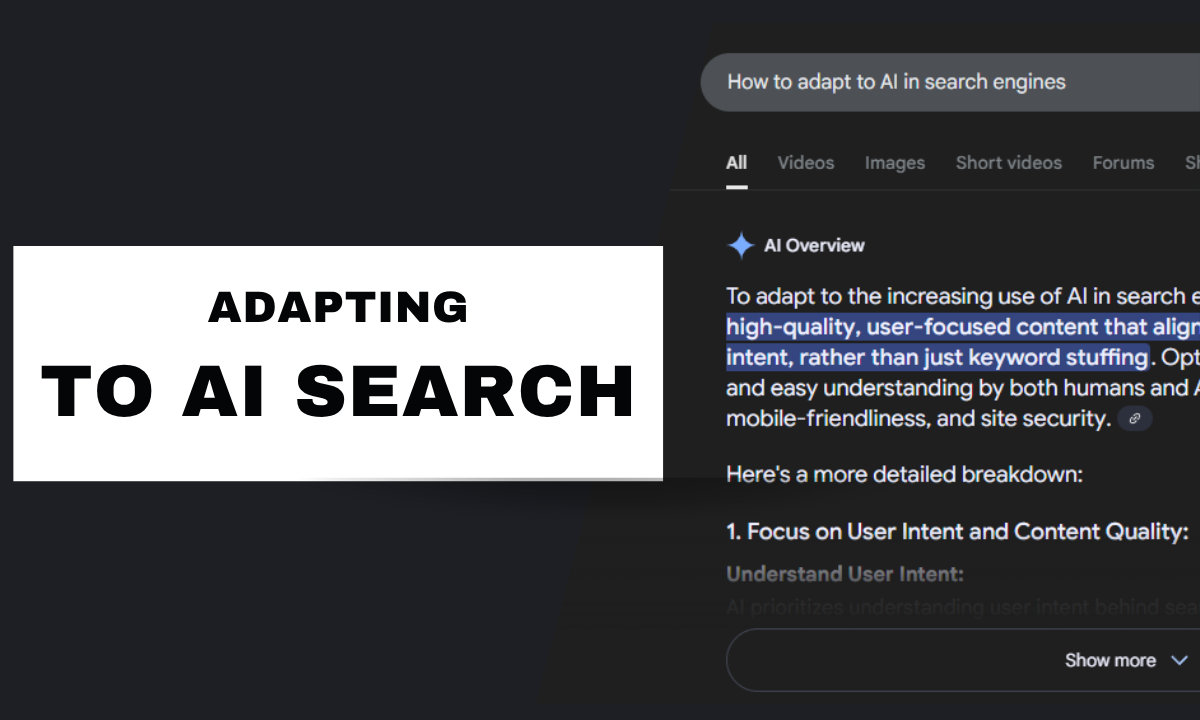
Task: Expand the AI Overview with Show more
Action: (1110, 660)
